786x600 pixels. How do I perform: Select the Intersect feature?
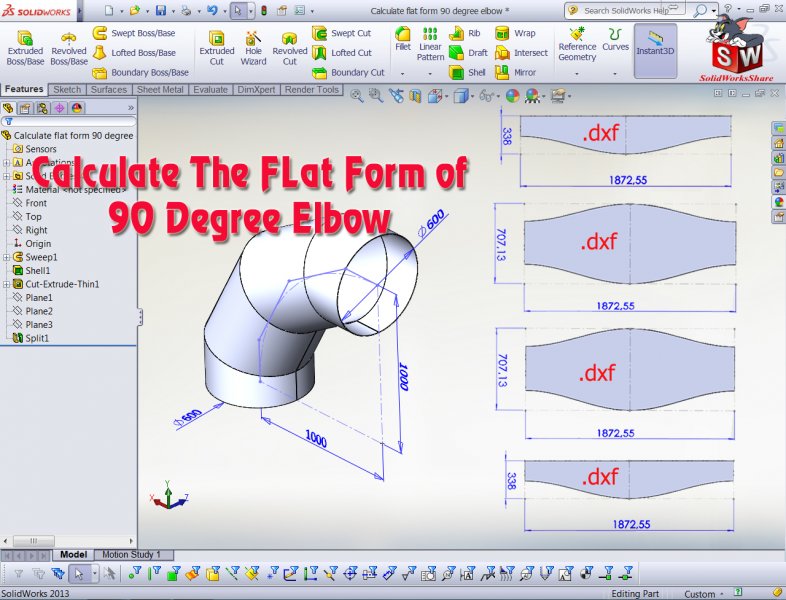(x=521, y=53)
